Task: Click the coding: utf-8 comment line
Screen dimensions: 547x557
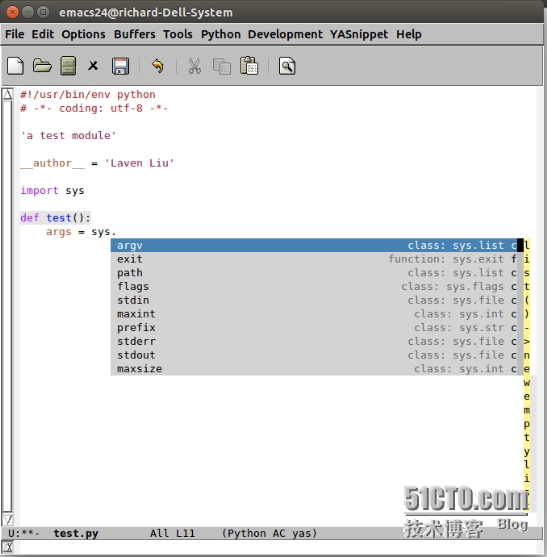Action: [94, 108]
